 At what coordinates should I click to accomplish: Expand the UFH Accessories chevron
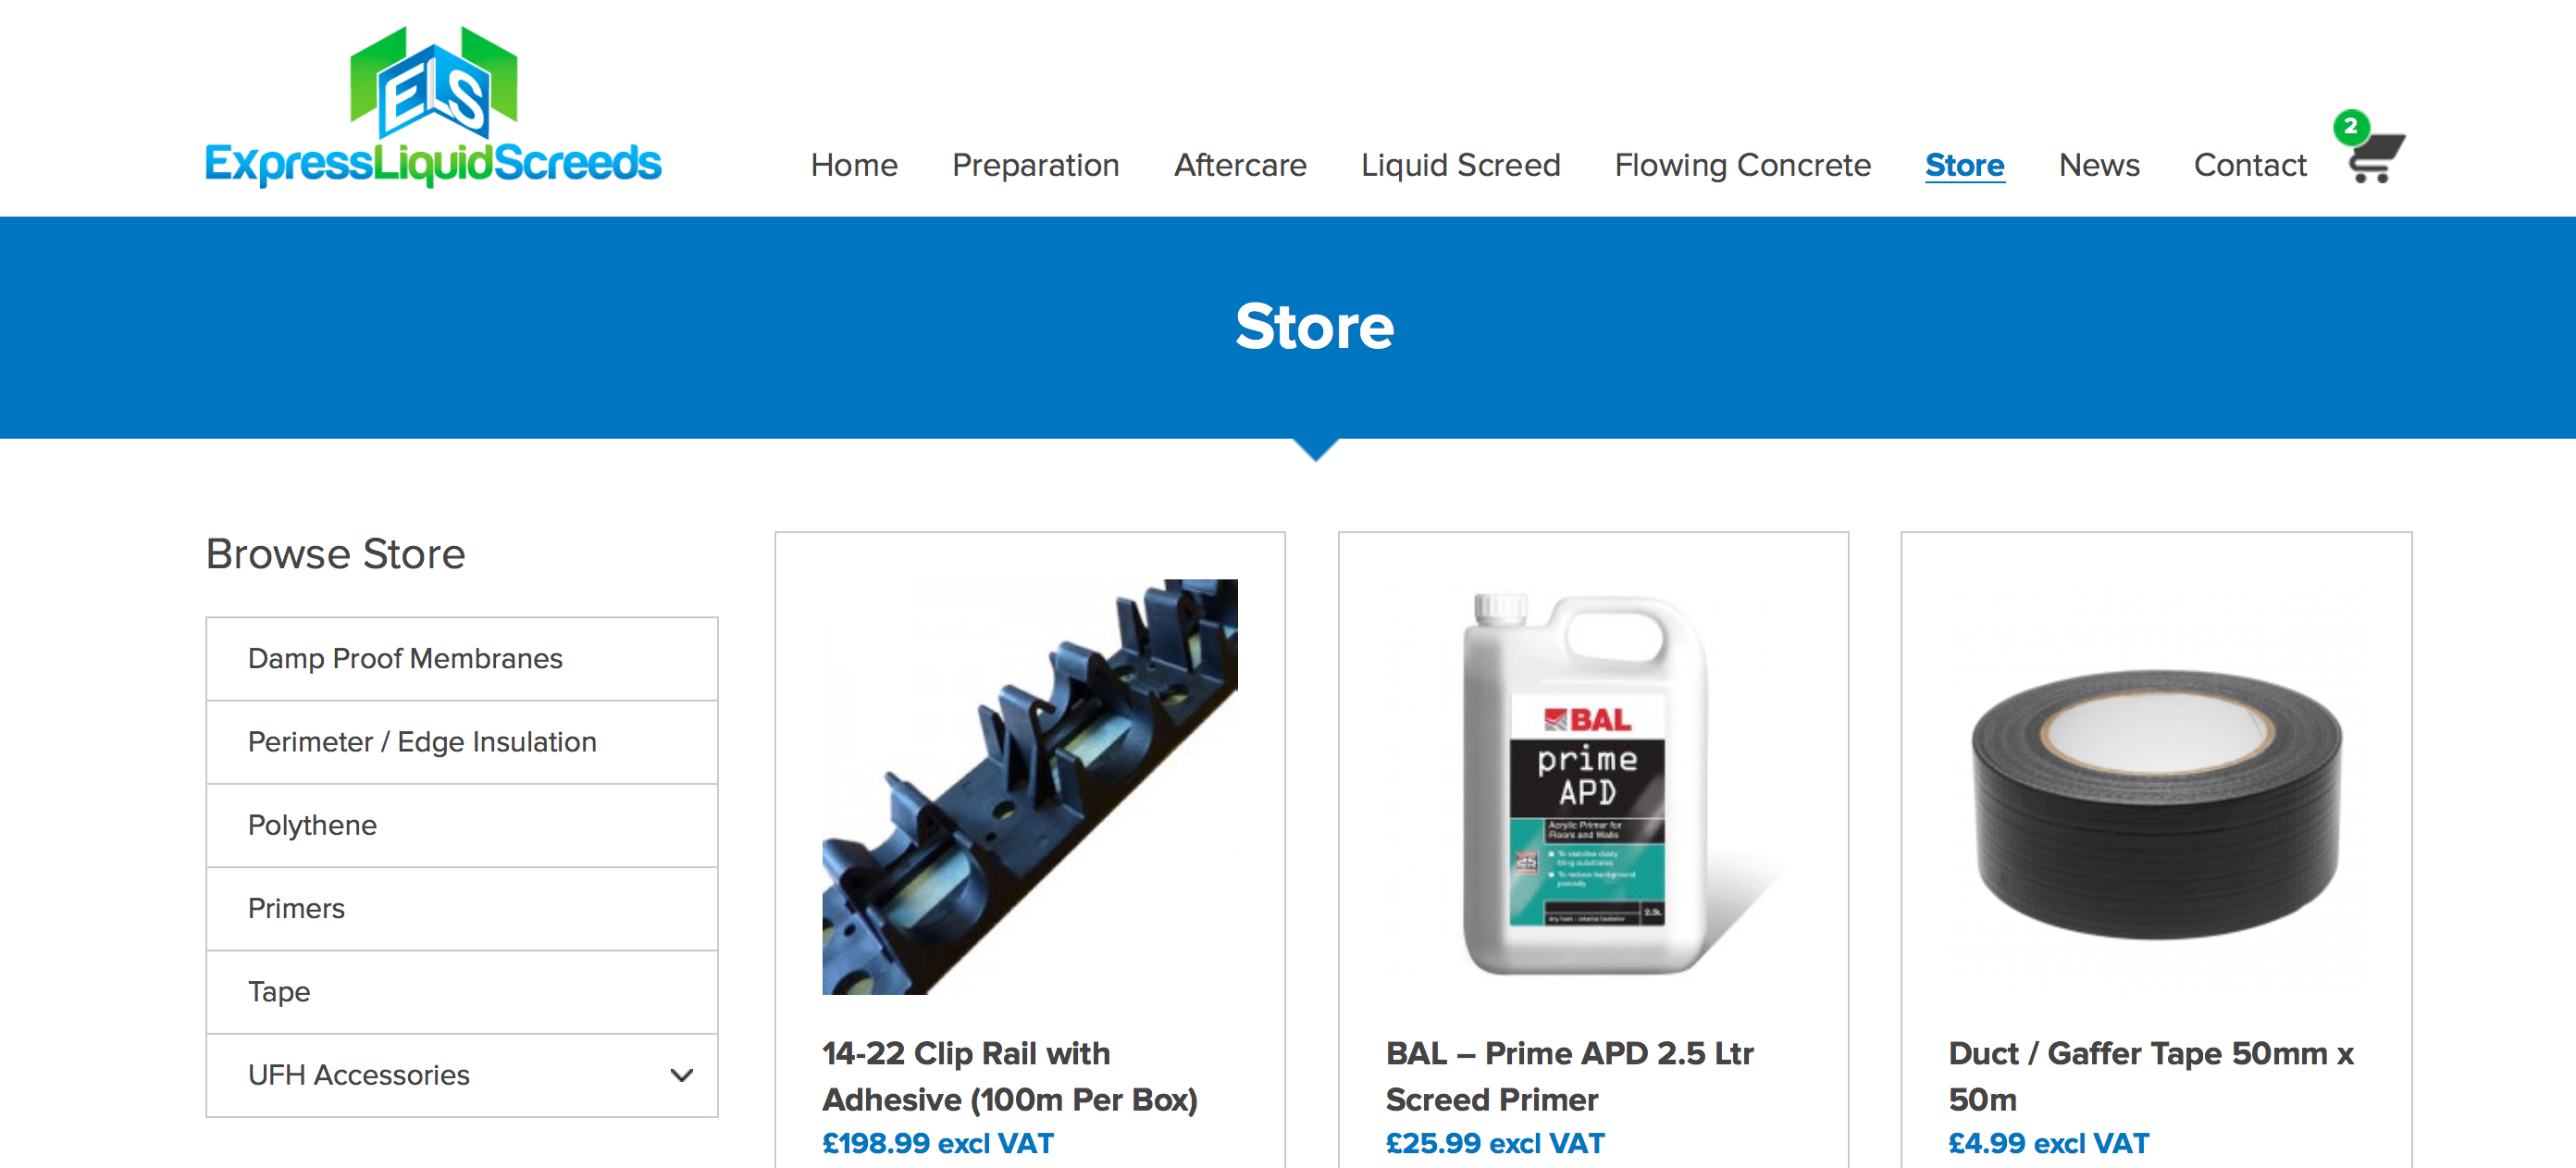click(x=681, y=1075)
